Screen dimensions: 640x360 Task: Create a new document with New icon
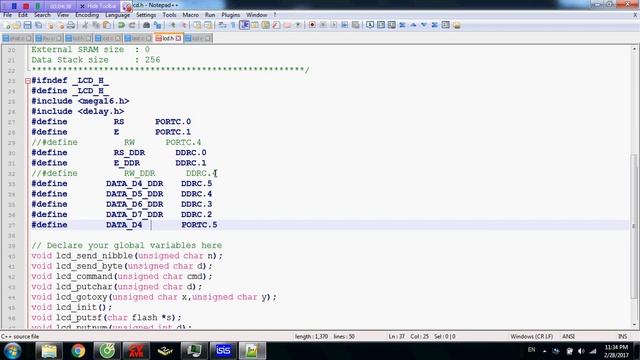7,25
